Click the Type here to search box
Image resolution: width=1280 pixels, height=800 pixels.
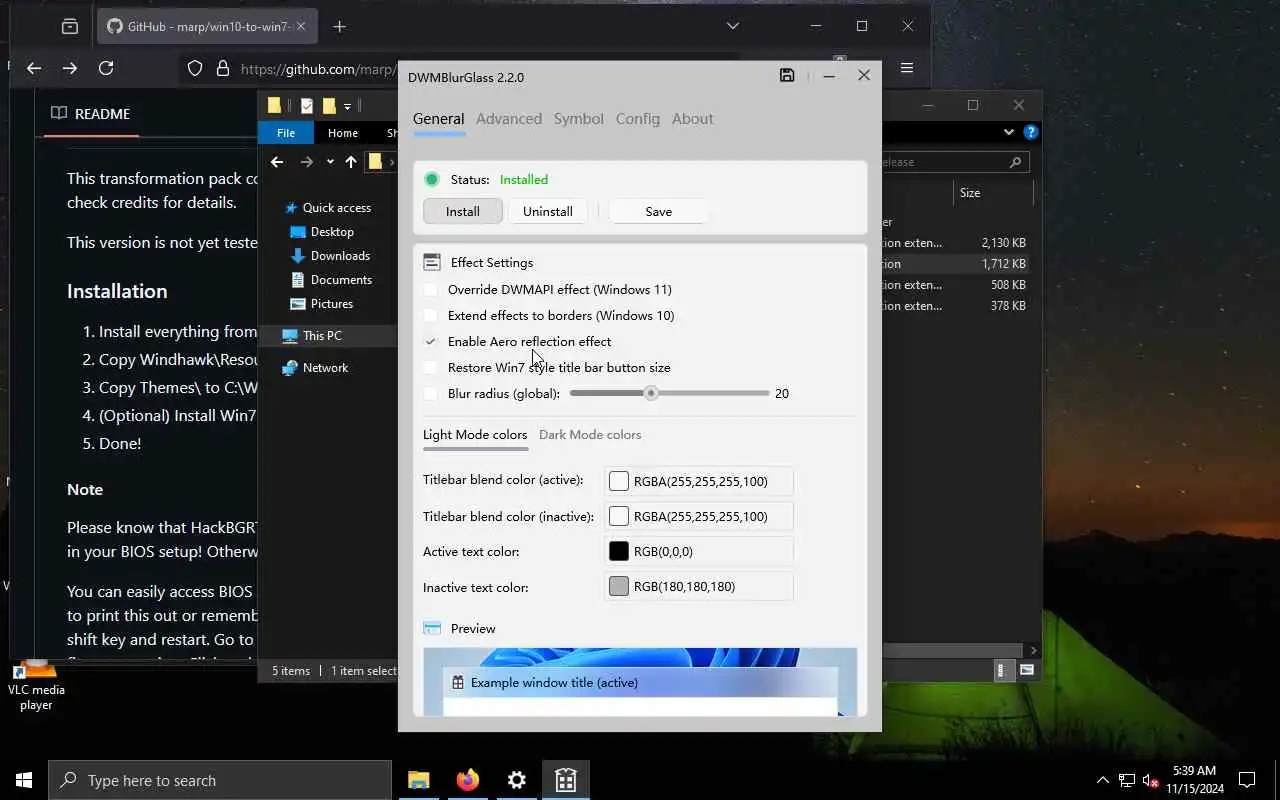220,780
